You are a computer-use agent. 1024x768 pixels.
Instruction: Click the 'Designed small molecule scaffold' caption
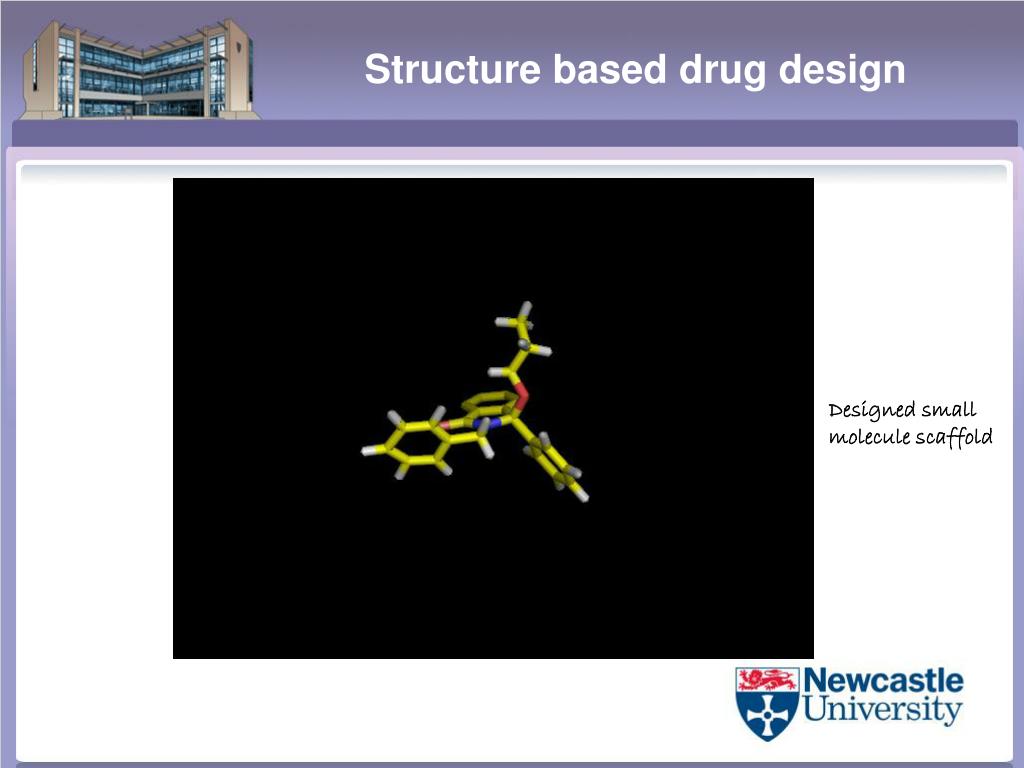point(910,424)
